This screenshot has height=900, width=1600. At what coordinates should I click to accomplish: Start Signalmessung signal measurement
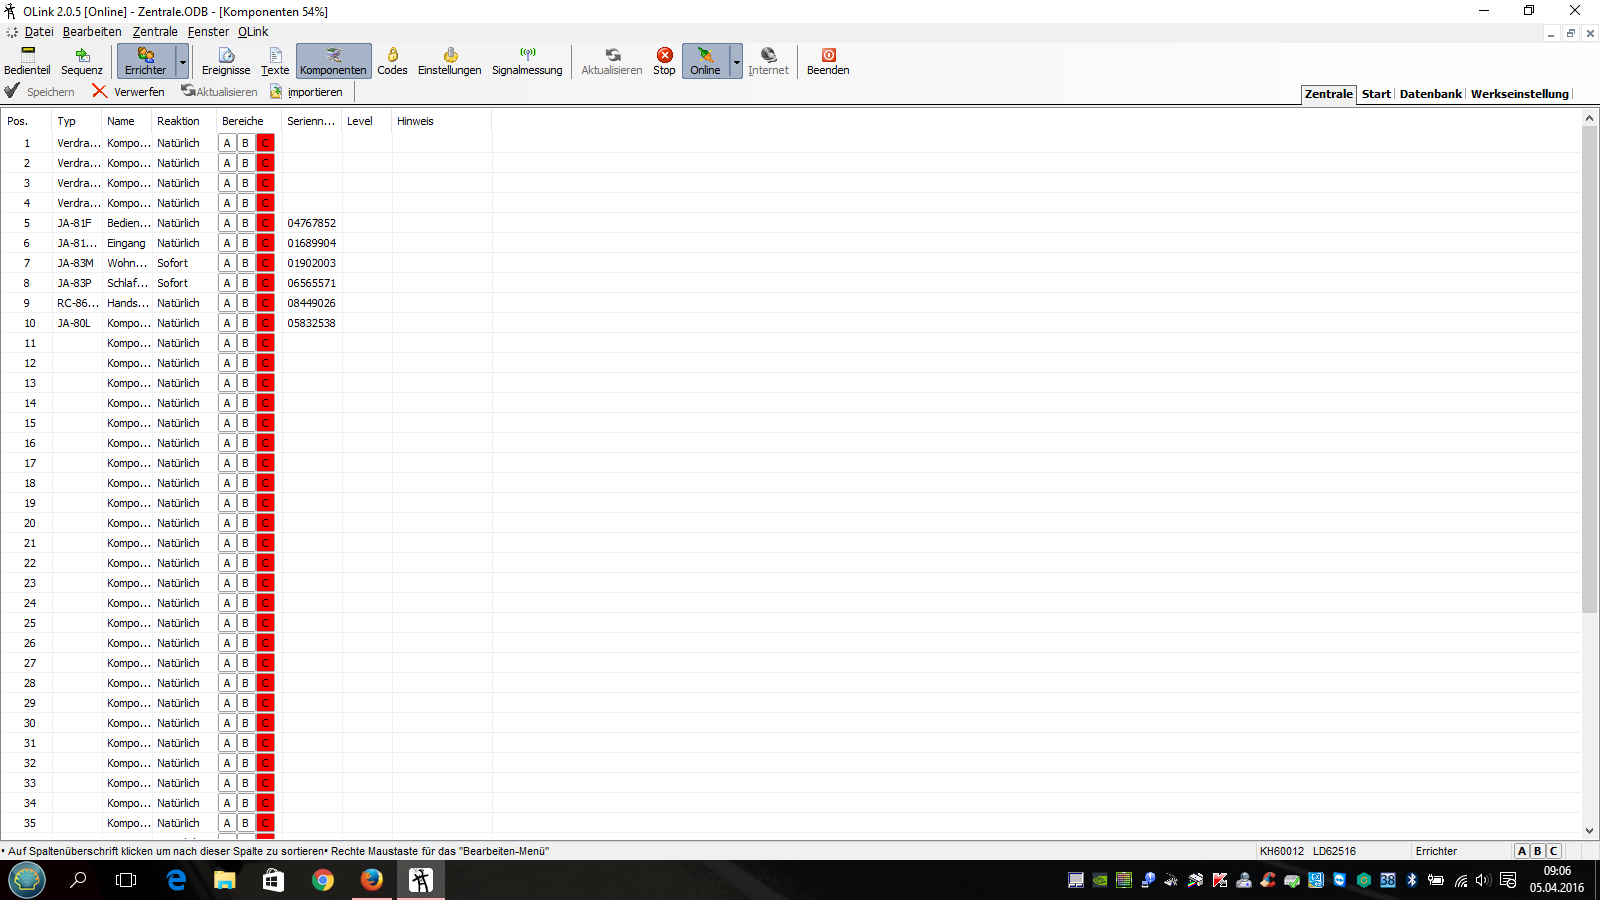(x=527, y=61)
